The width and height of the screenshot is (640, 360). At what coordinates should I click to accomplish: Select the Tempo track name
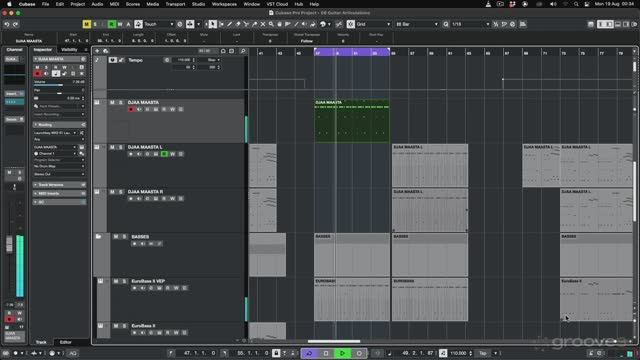[136, 60]
